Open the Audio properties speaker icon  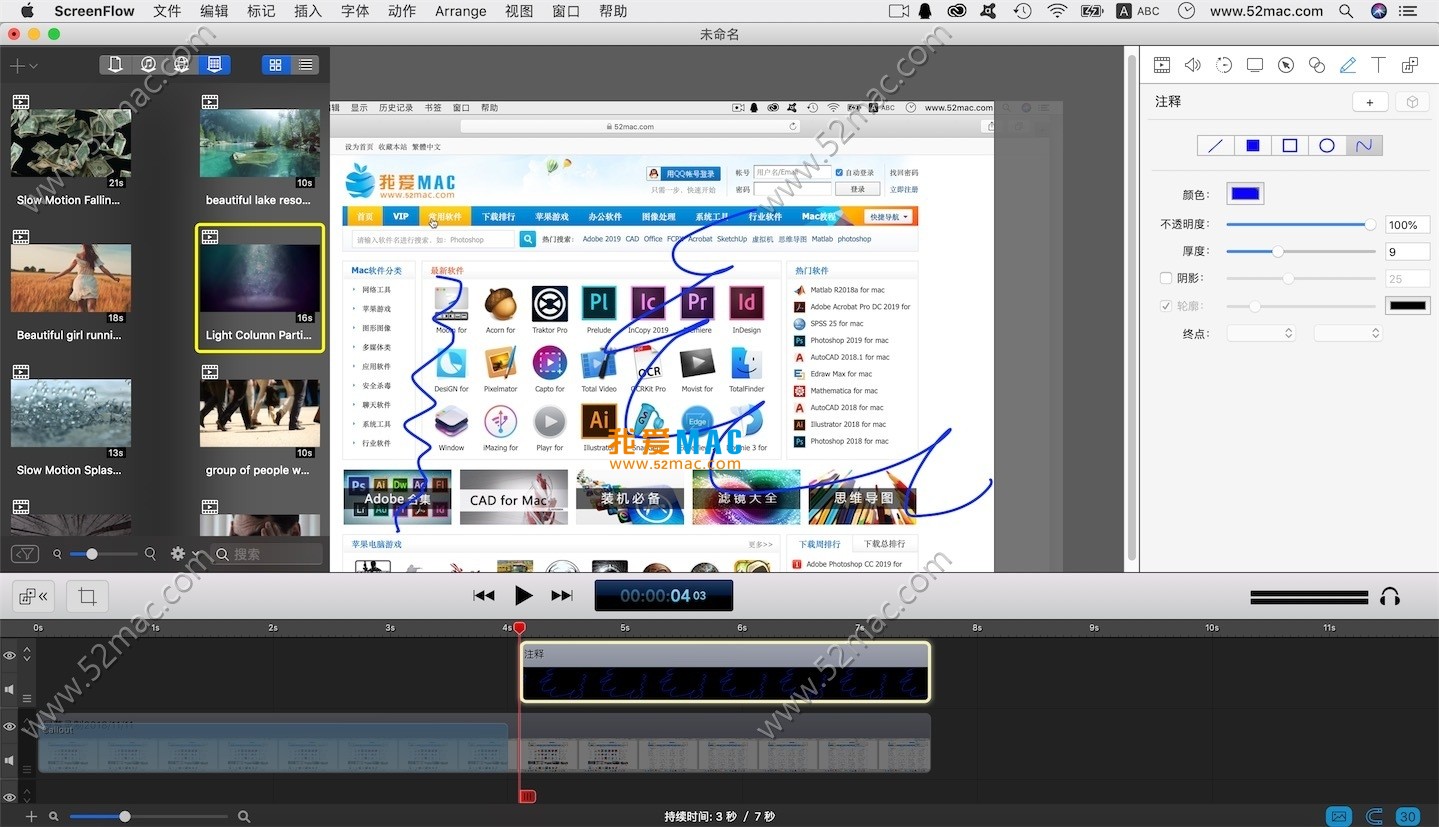[x=1192, y=65]
